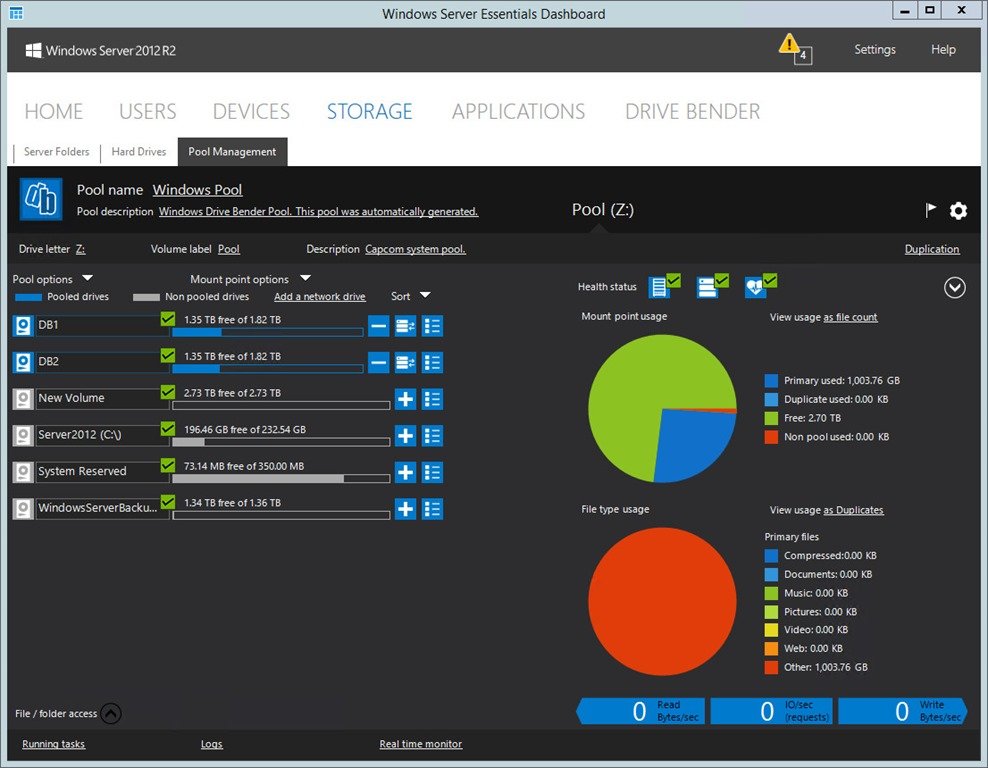Expand the File / folder access panel
This screenshot has width=988, height=768.
click(111, 713)
